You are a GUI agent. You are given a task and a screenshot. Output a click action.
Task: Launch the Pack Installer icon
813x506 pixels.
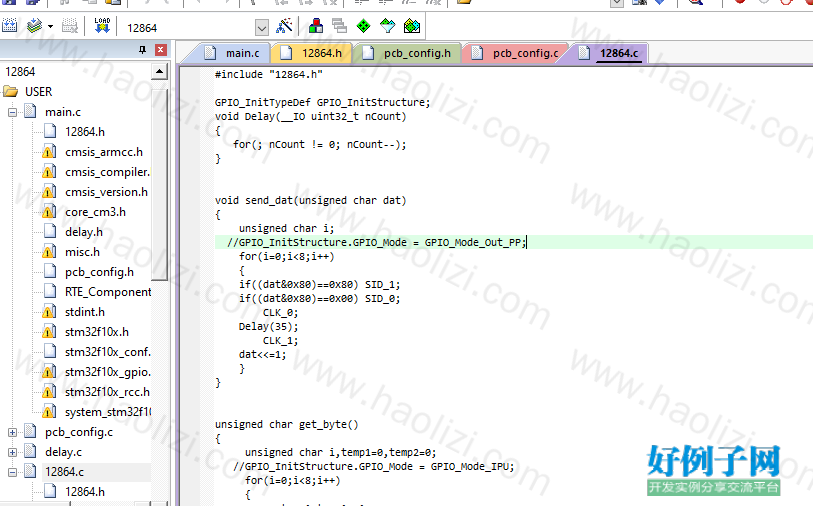coord(412,25)
